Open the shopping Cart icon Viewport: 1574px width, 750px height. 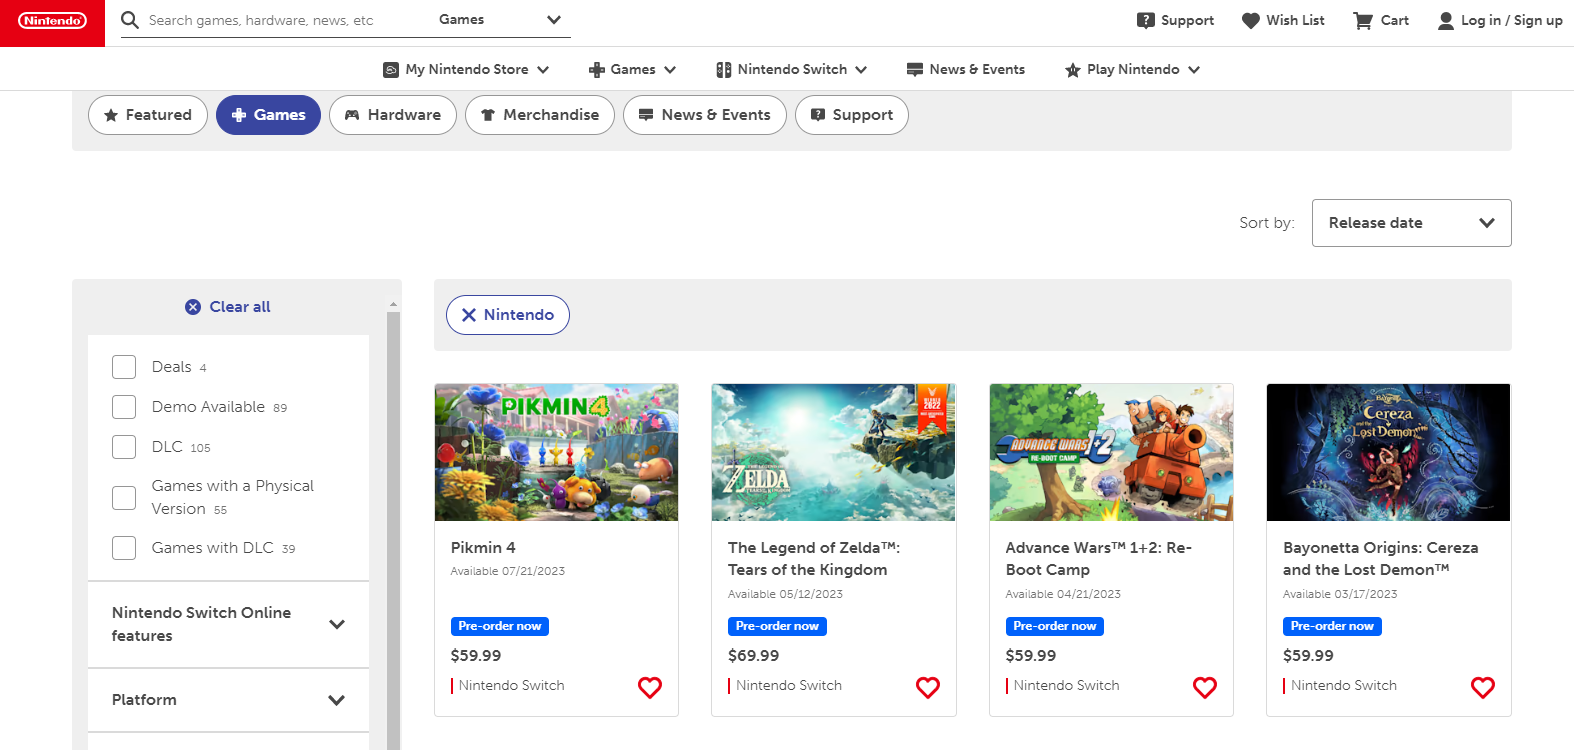(1363, 21)
